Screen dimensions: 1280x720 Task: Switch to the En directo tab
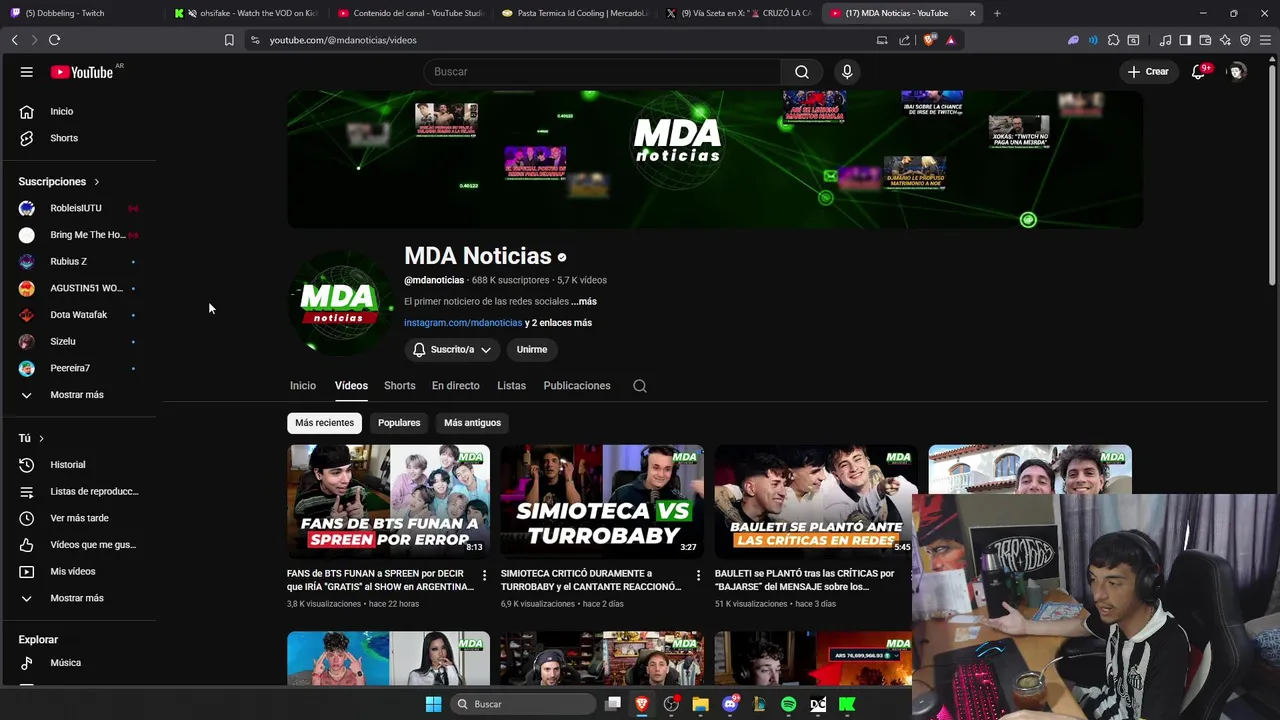tap(455, 386)
